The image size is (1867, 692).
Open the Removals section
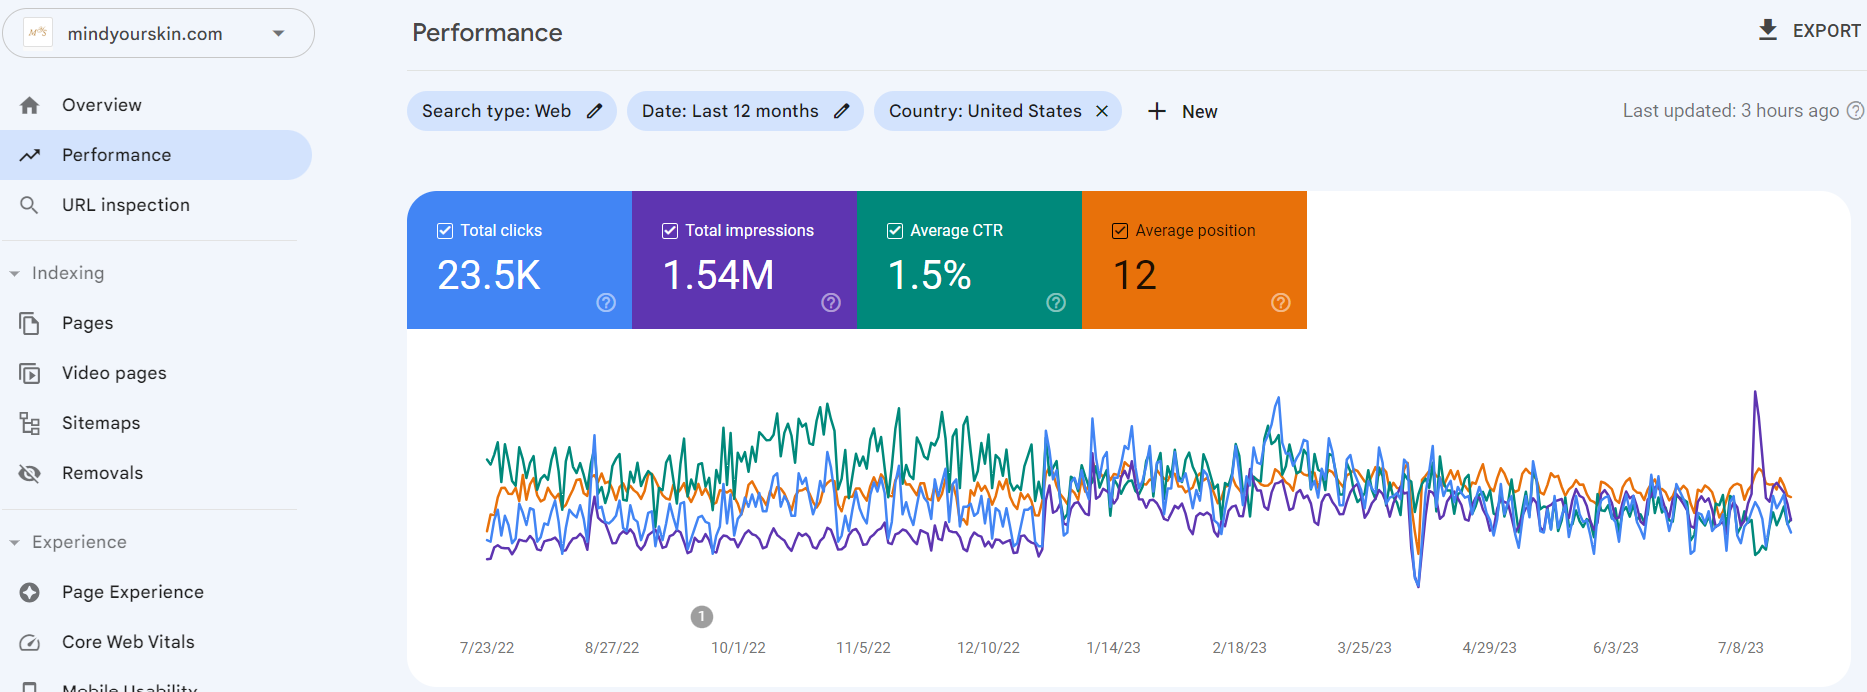102,473
